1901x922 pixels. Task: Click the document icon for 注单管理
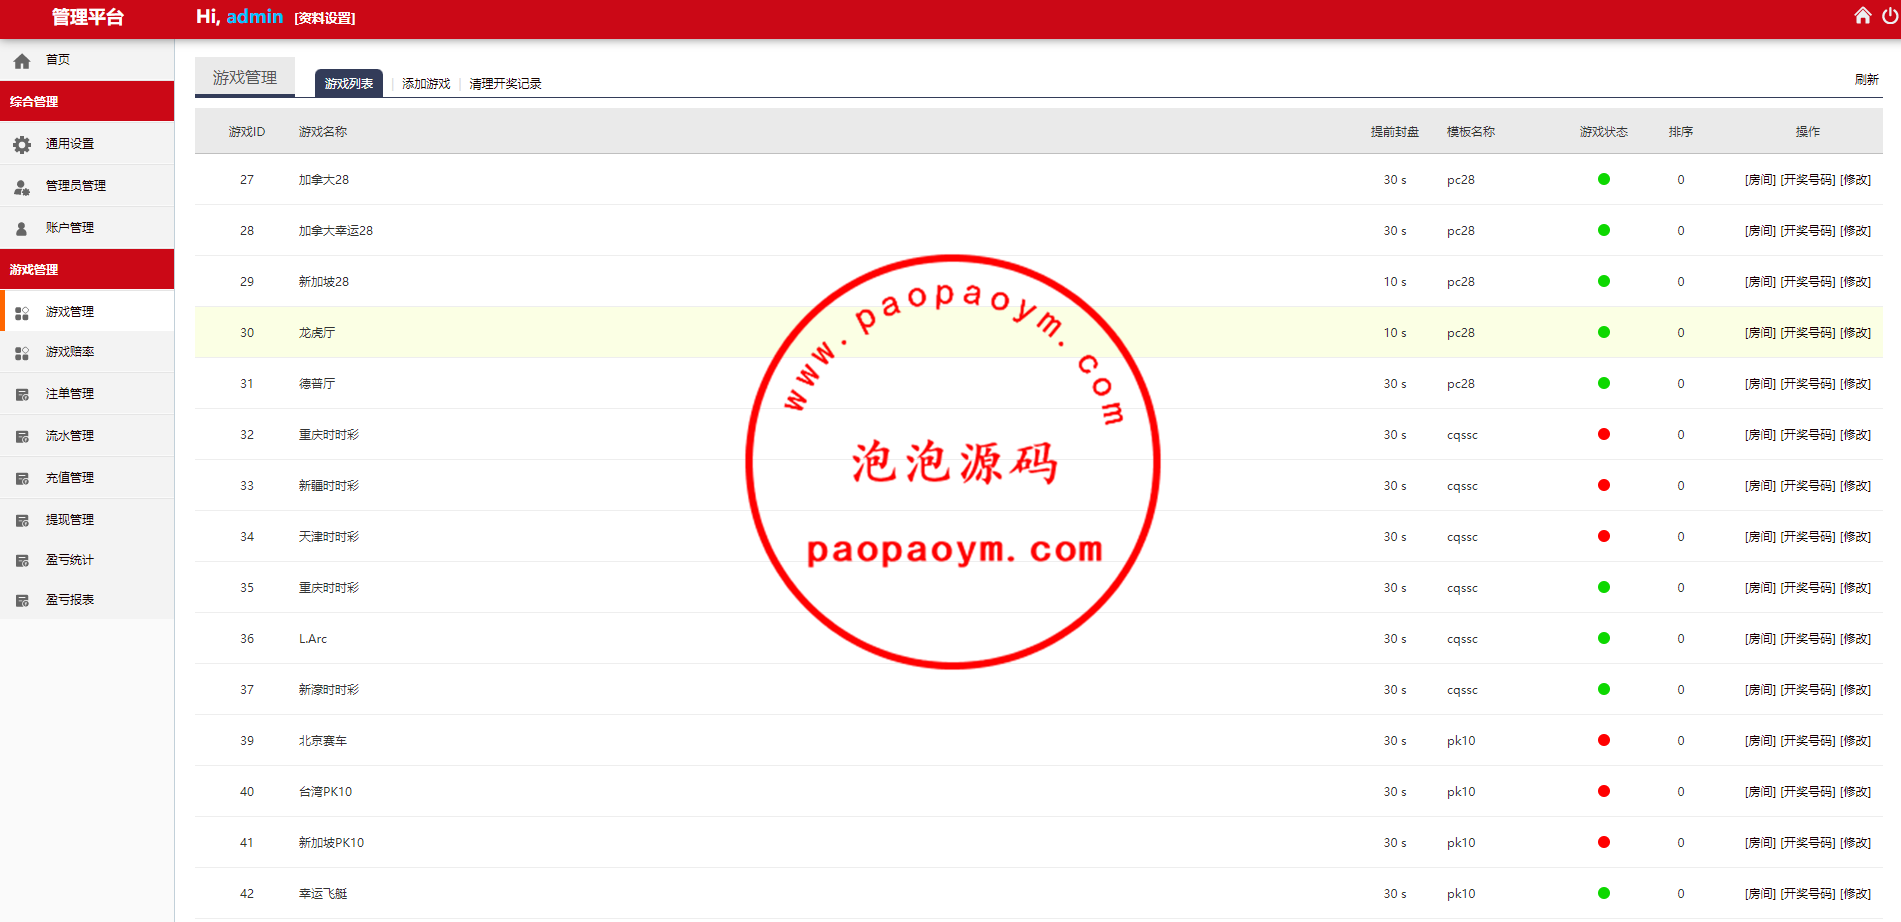tap(22, 395)
